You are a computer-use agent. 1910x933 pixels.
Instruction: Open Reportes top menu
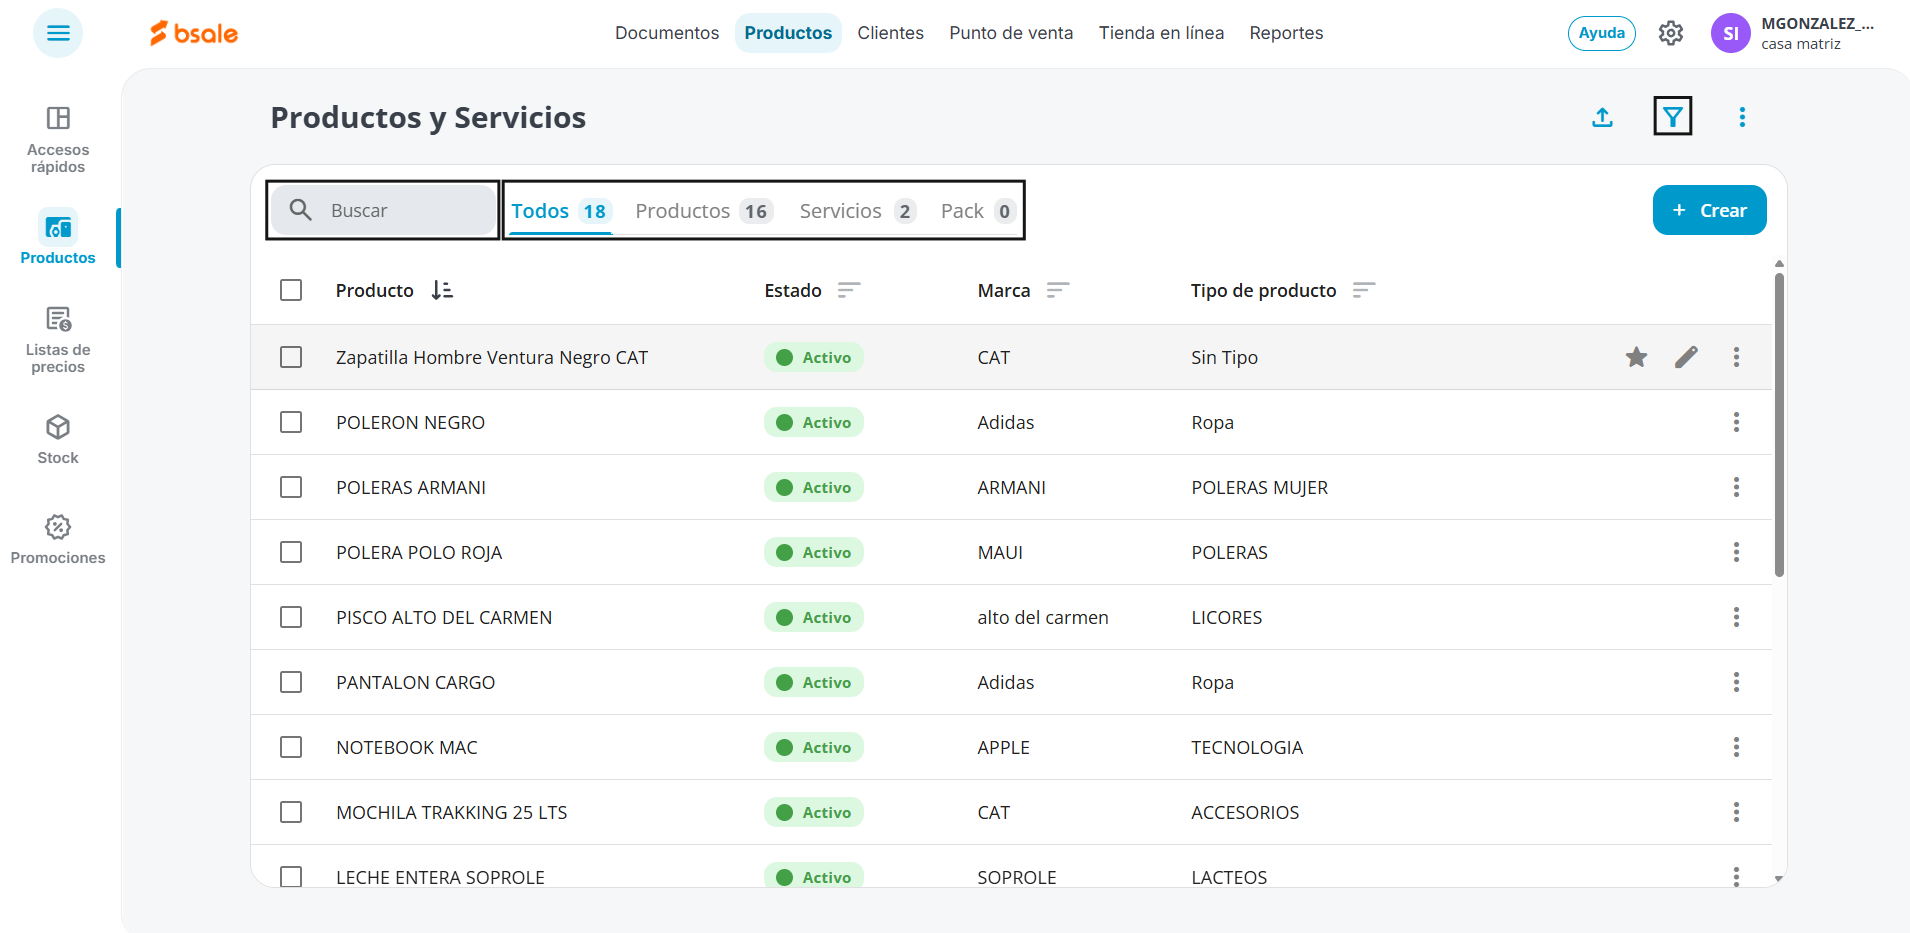coord(1286,33)
